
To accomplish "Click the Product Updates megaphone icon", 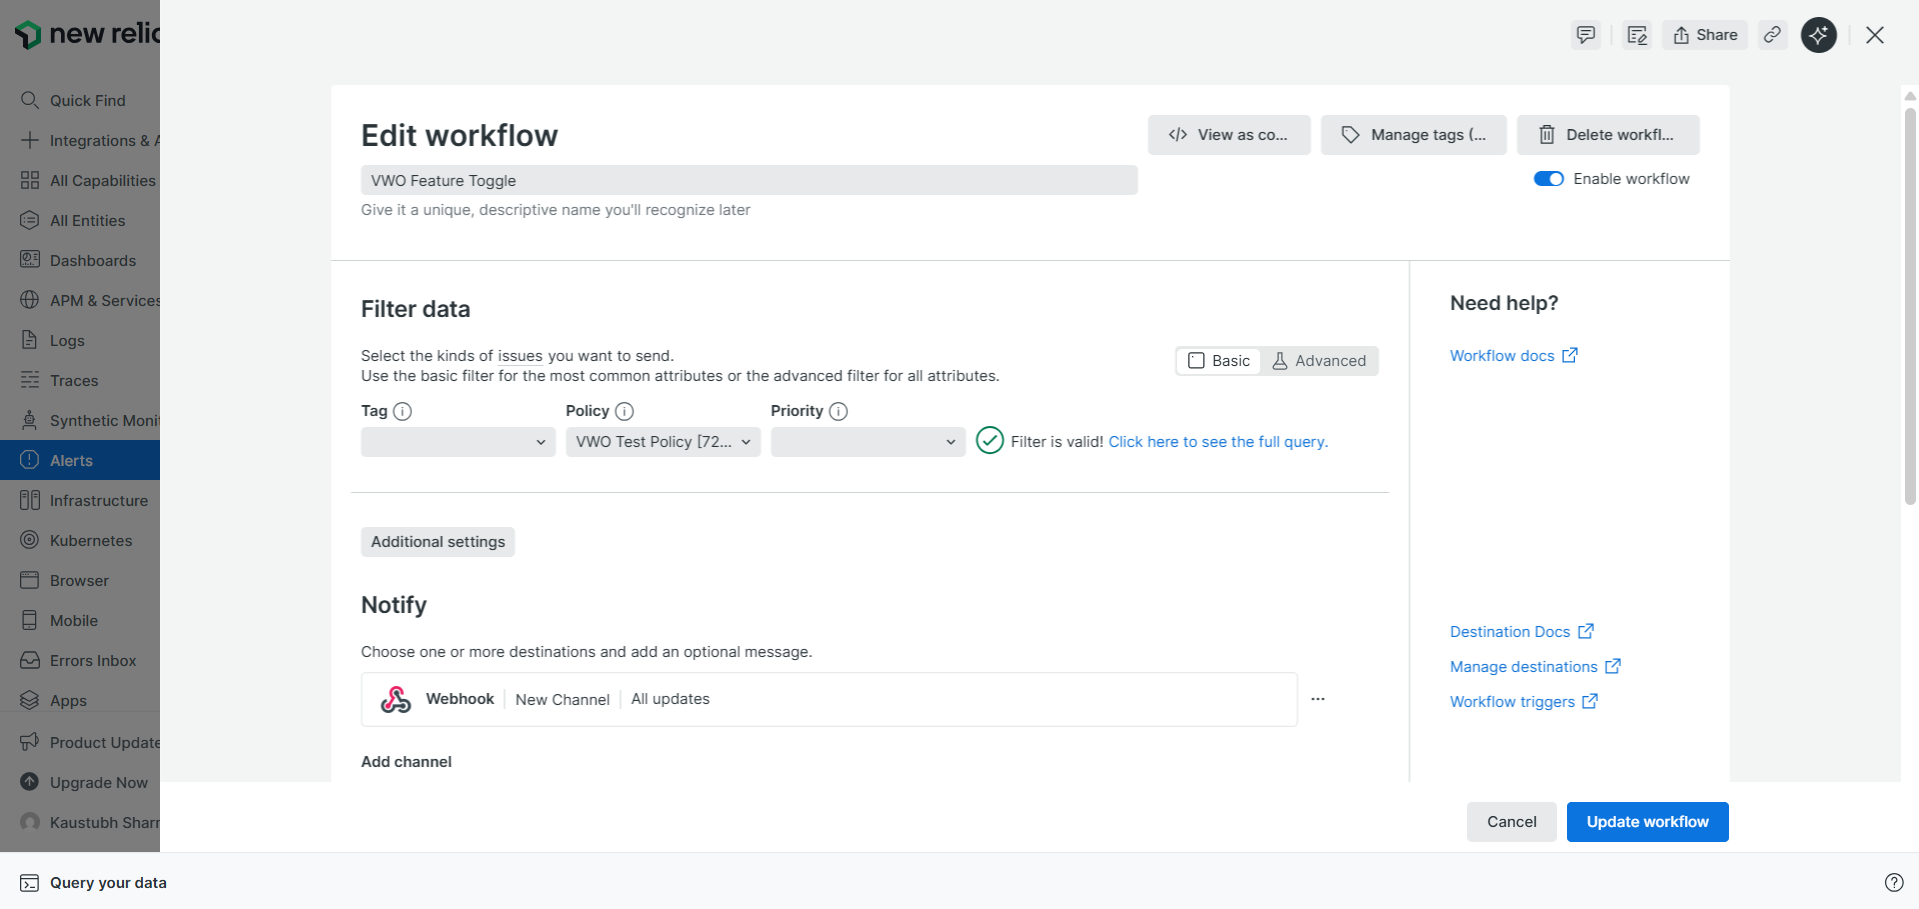I will [x=30, y=742].
